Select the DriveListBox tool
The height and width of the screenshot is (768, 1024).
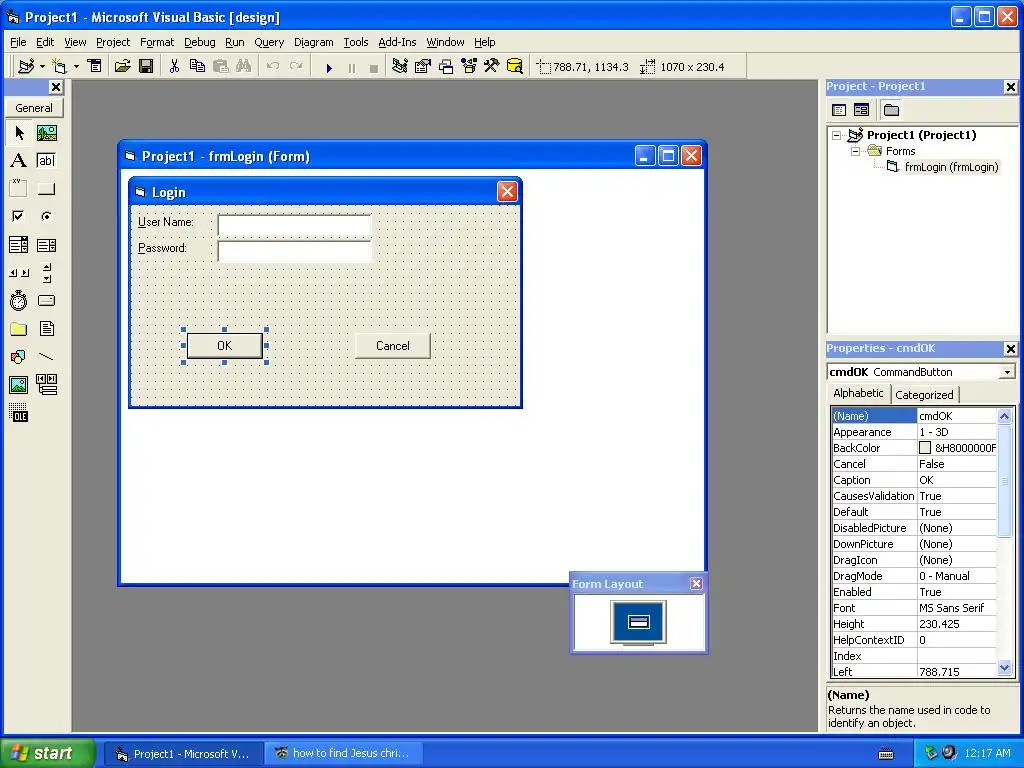point(46,301)
